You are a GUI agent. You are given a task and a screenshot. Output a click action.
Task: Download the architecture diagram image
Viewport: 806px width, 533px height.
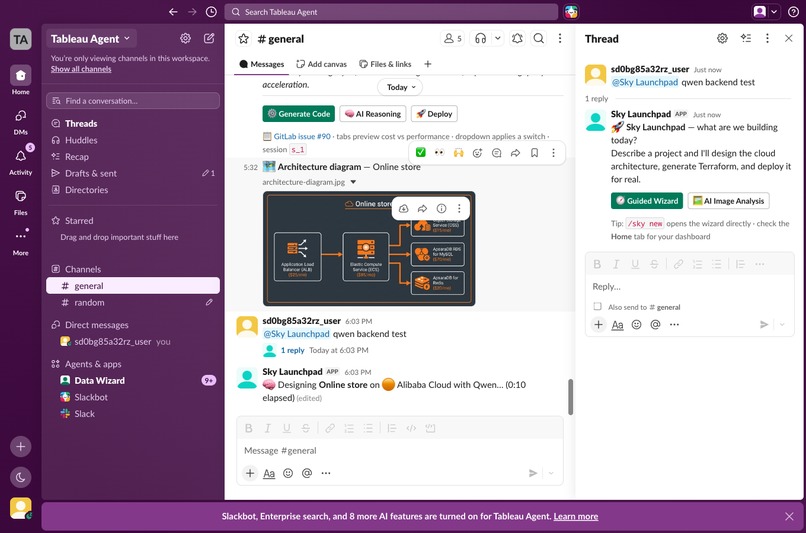[x=404, y=208]
